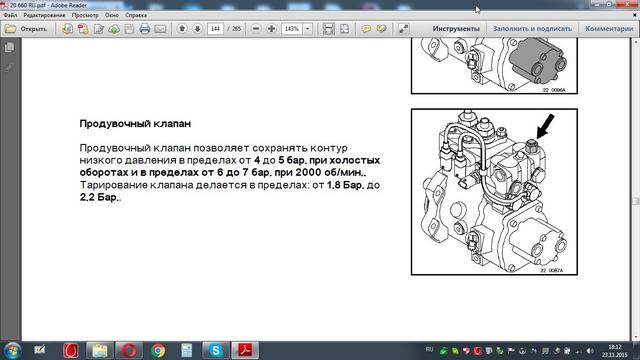Viewport: 640px width, 360px height.
Task: Switch to read mode with the expand-arrows icon
Action: coord(403,29)
